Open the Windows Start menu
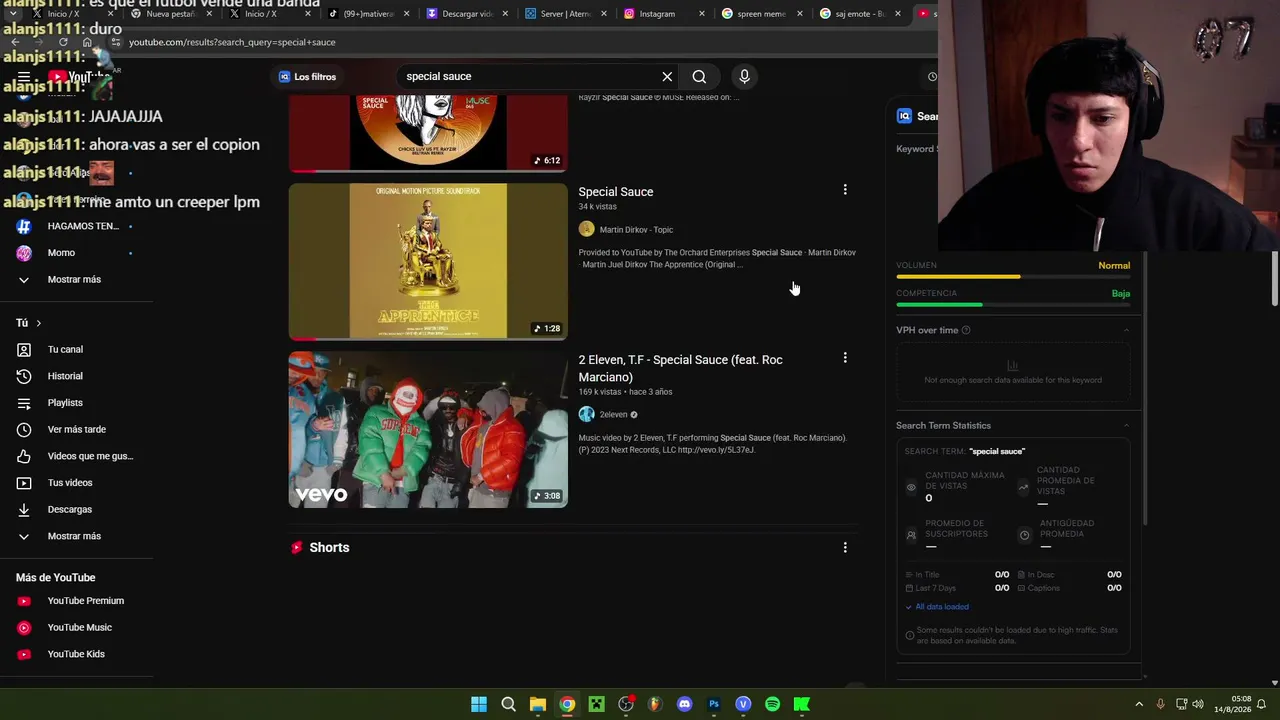The height and width of the screenshot is (720, 1280). point(479,704)
